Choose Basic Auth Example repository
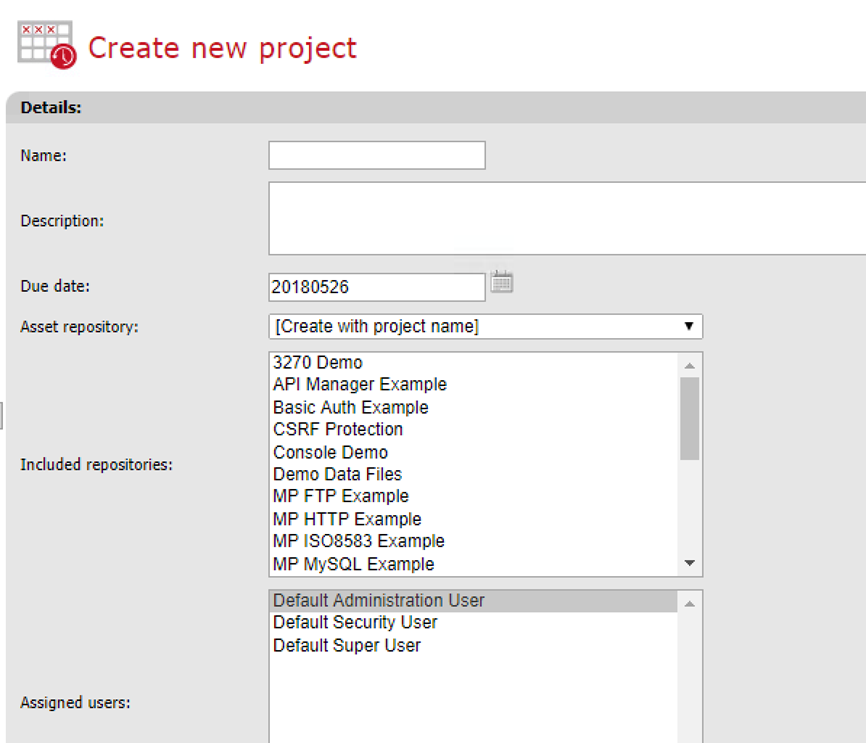866x743 pixels. click(x=351, y=407)
